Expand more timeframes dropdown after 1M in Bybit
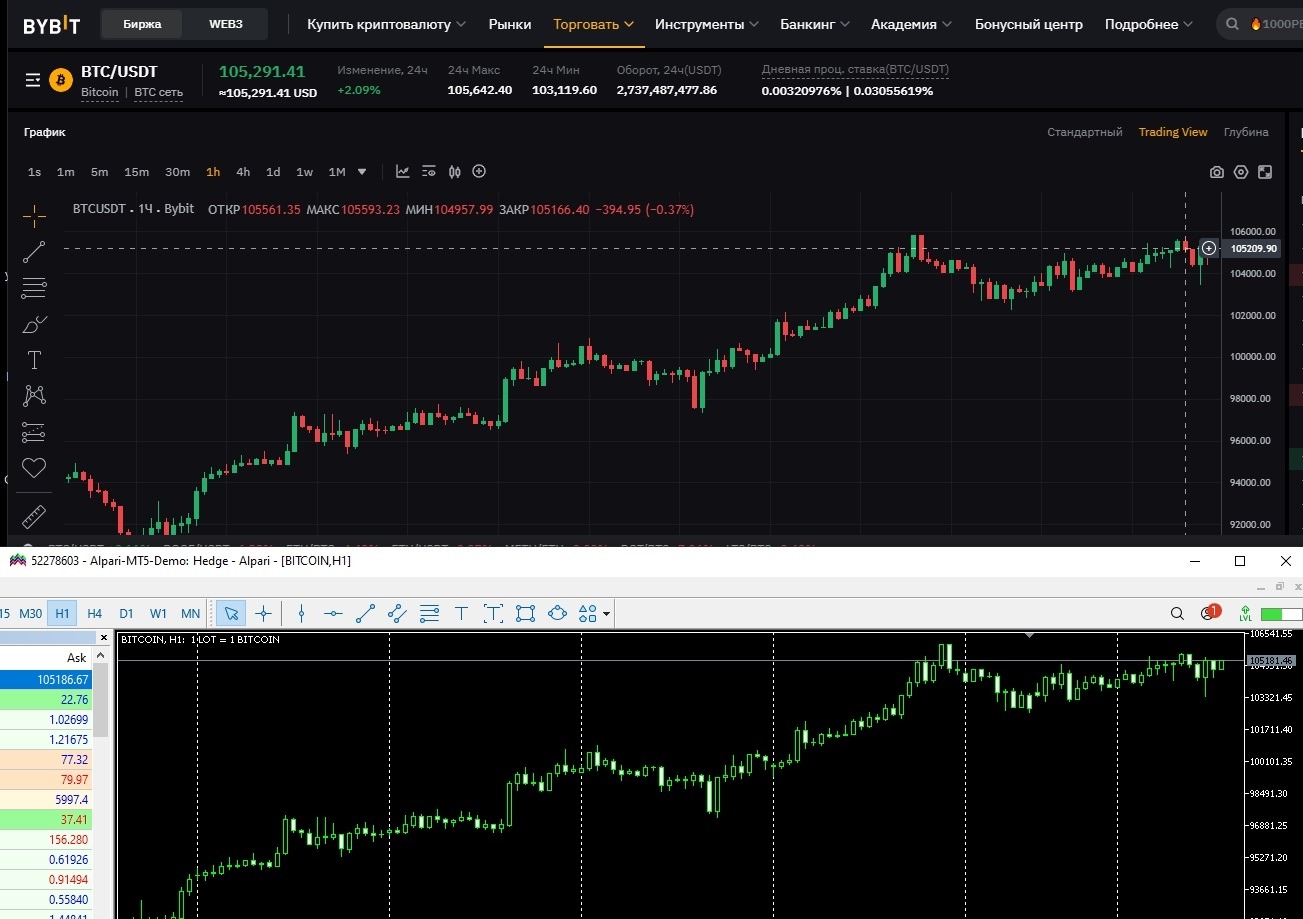 tap(362, 172)
